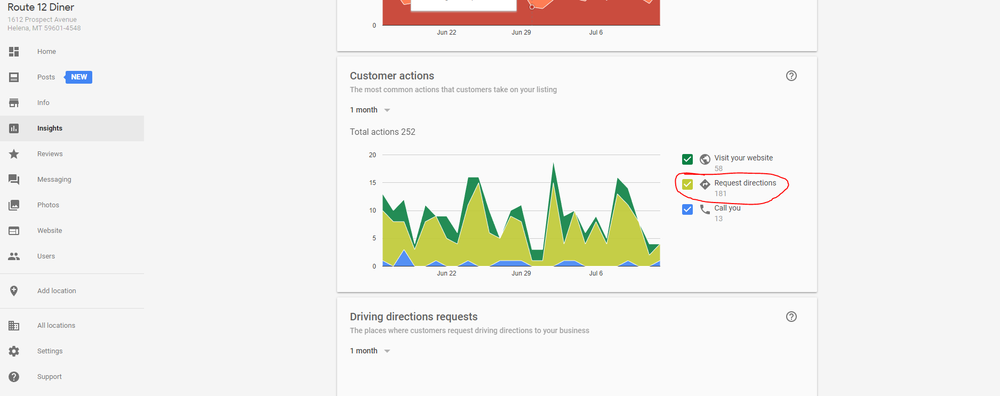Click the peak in the customer actions chart
This screenshot has height=396, width=1000.
(554, 165)
